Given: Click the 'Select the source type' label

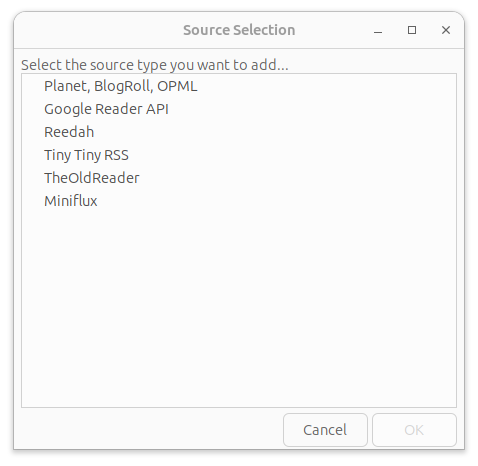Looking at the screenshot, I should coord(155,65).
